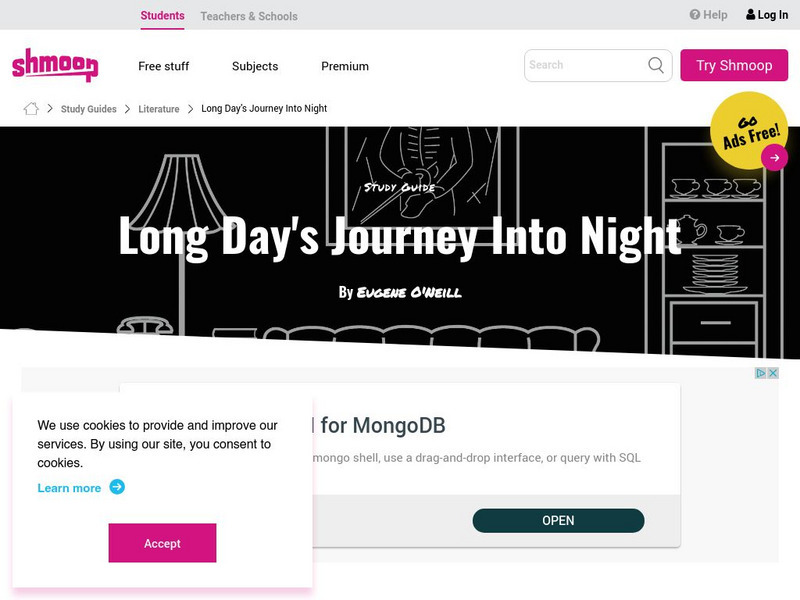Open the Literature breadcrumb link
The height and width of the screenshot is (600, 800).
(x=159, y=108)
